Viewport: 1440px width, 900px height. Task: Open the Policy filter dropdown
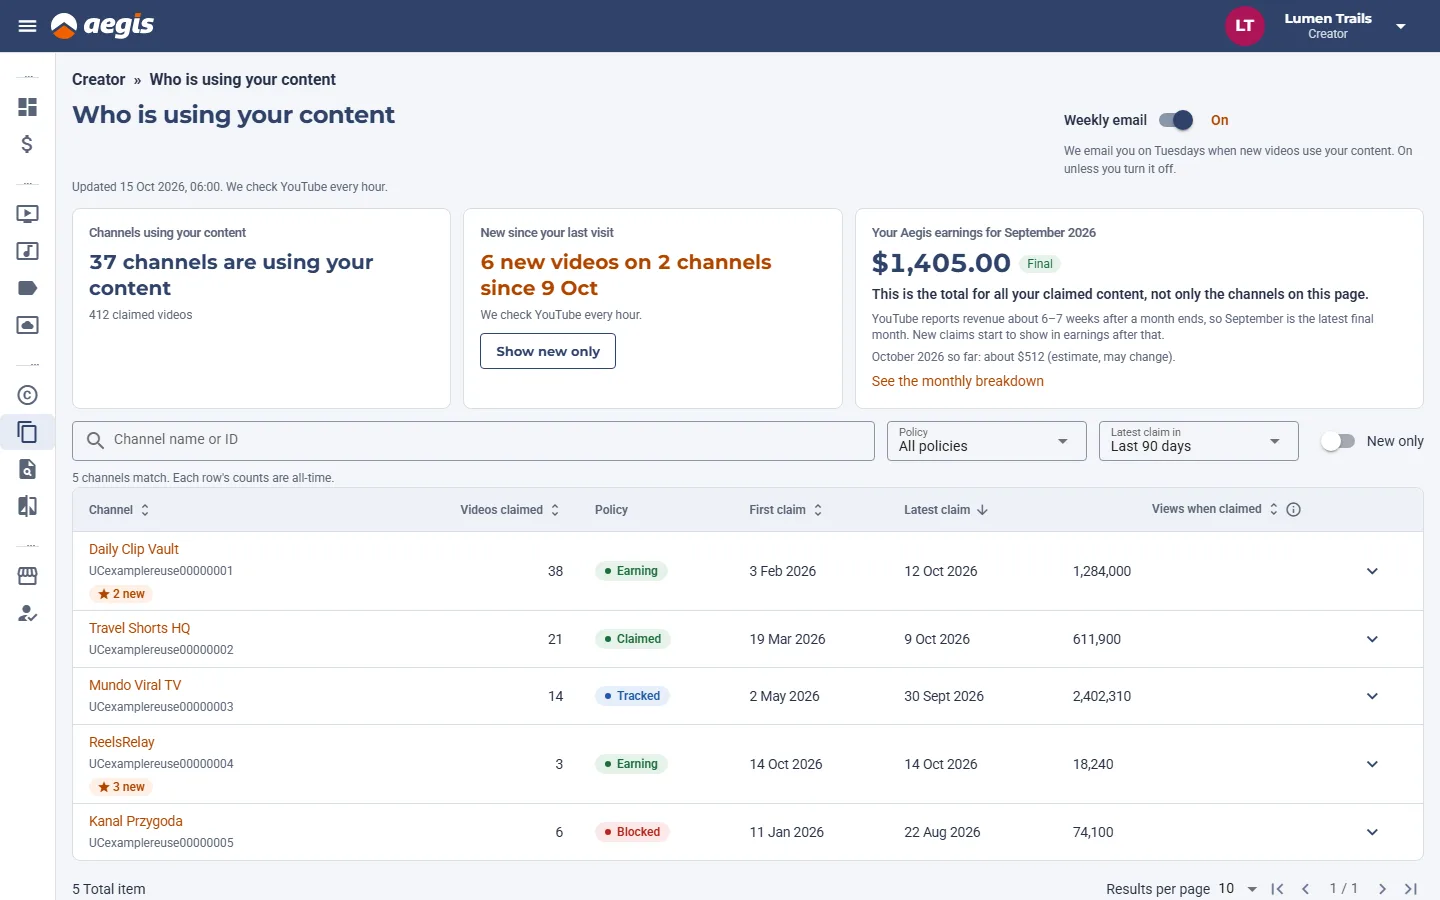pyautogui.click(x=987, y=441)
